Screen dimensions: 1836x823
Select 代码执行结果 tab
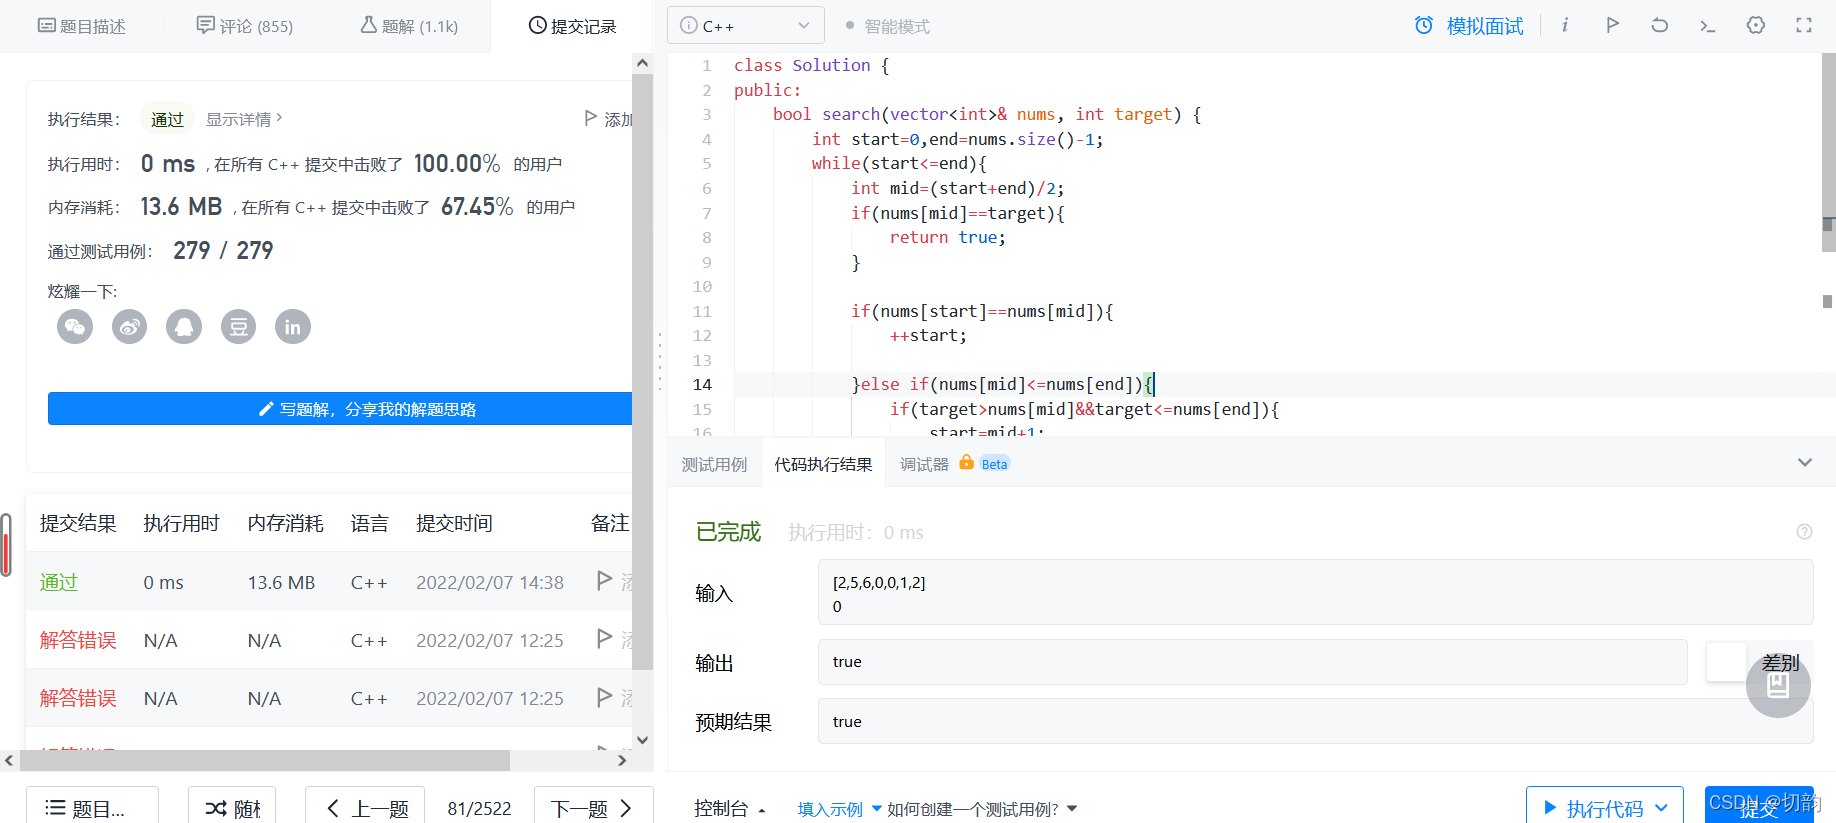pos(823,464)
